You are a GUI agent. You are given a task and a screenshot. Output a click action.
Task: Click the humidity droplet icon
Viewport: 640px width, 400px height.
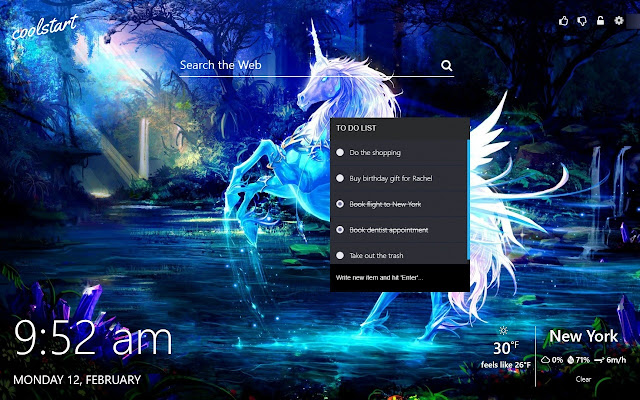click(571, 360)
